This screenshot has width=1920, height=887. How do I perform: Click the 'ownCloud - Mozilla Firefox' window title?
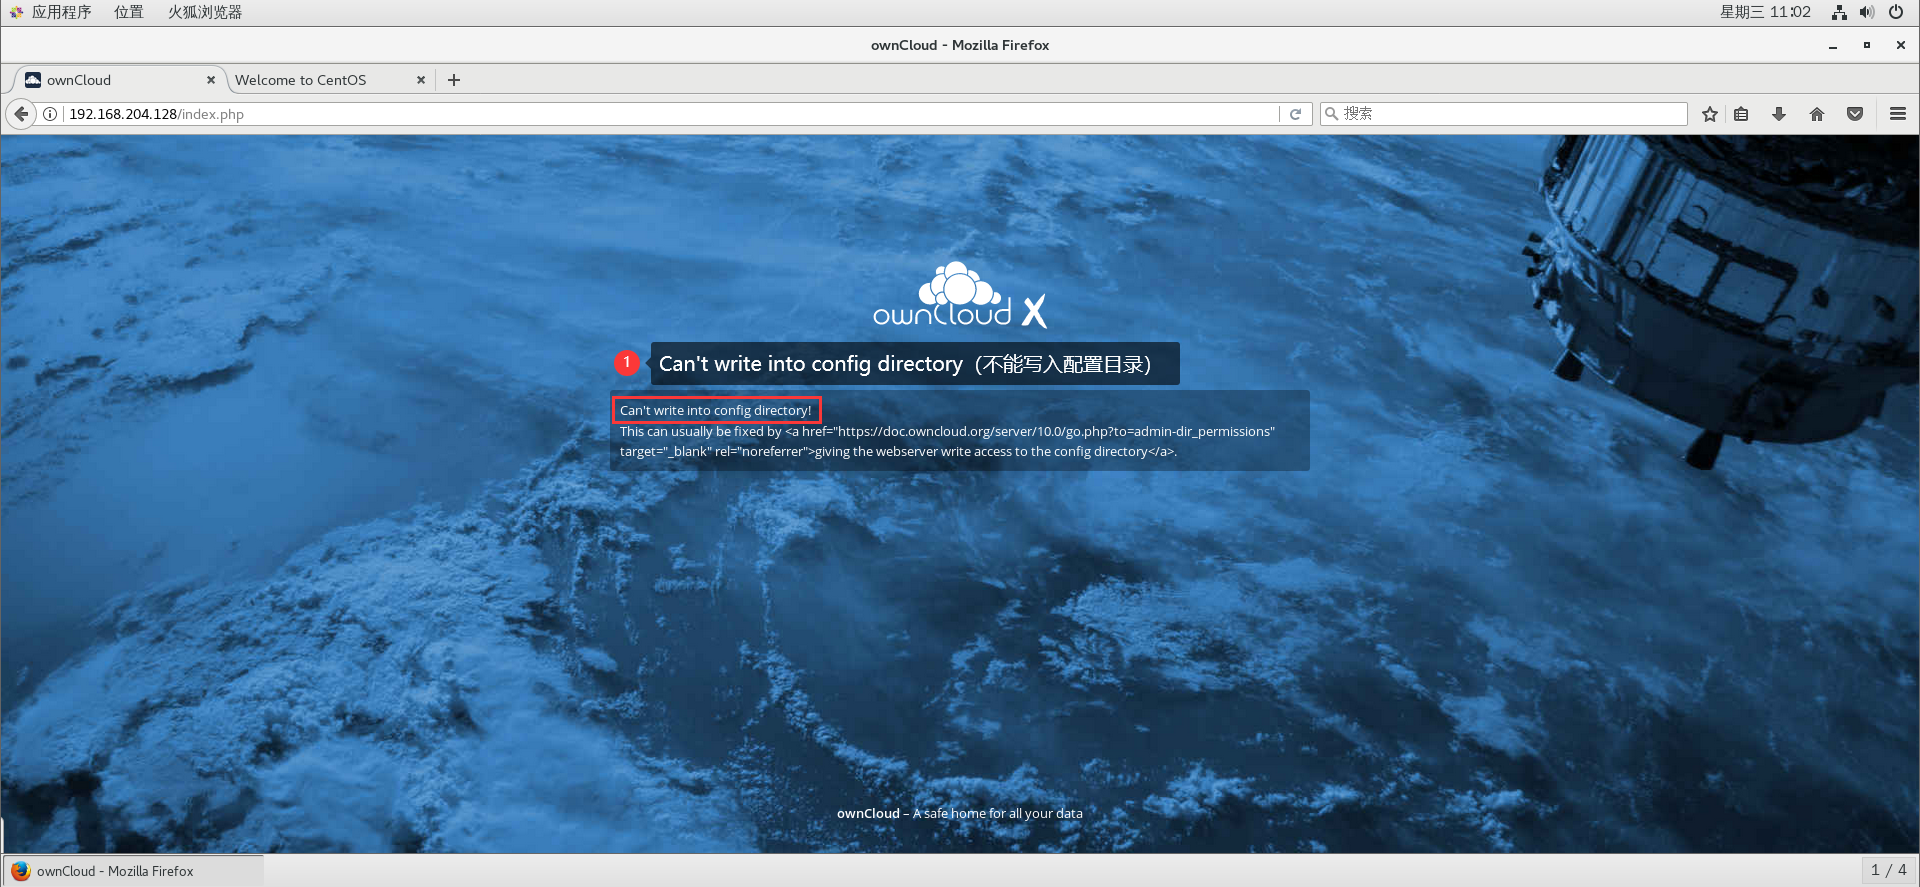point(960,45)
